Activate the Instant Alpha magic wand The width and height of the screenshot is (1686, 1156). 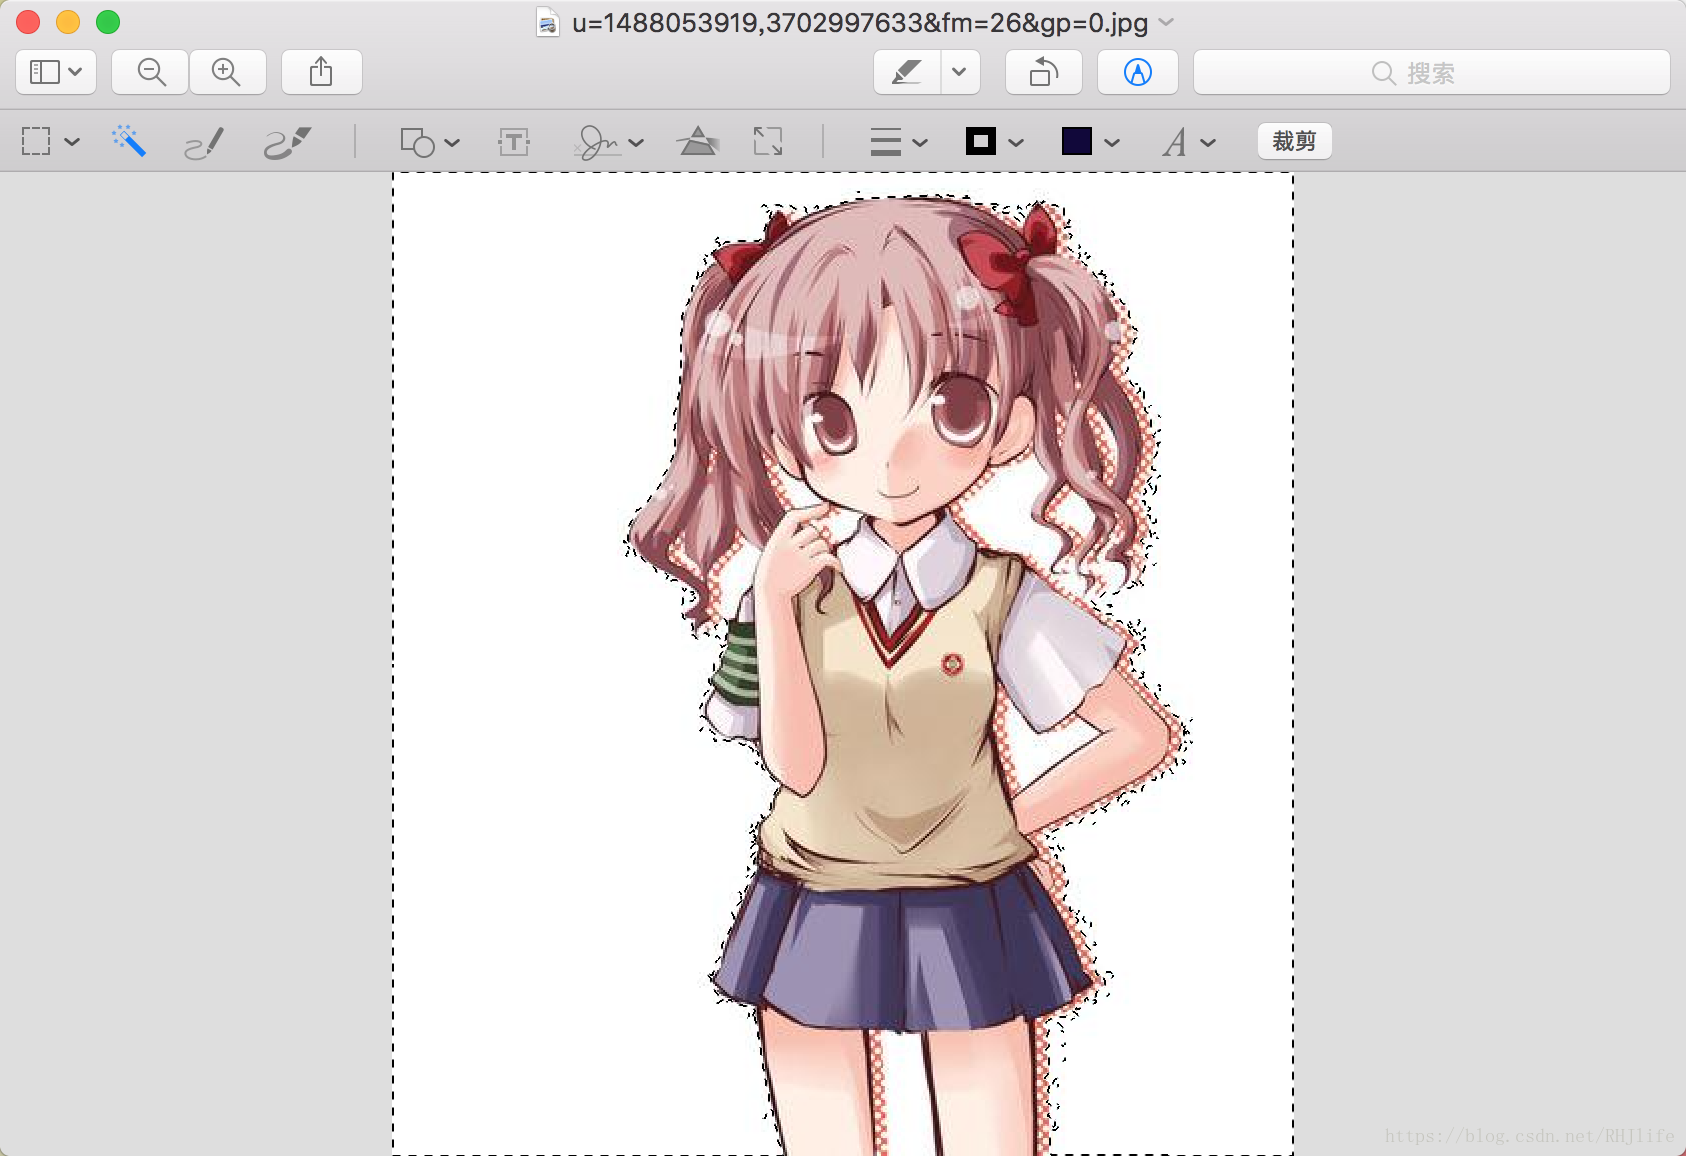(129, 141)
